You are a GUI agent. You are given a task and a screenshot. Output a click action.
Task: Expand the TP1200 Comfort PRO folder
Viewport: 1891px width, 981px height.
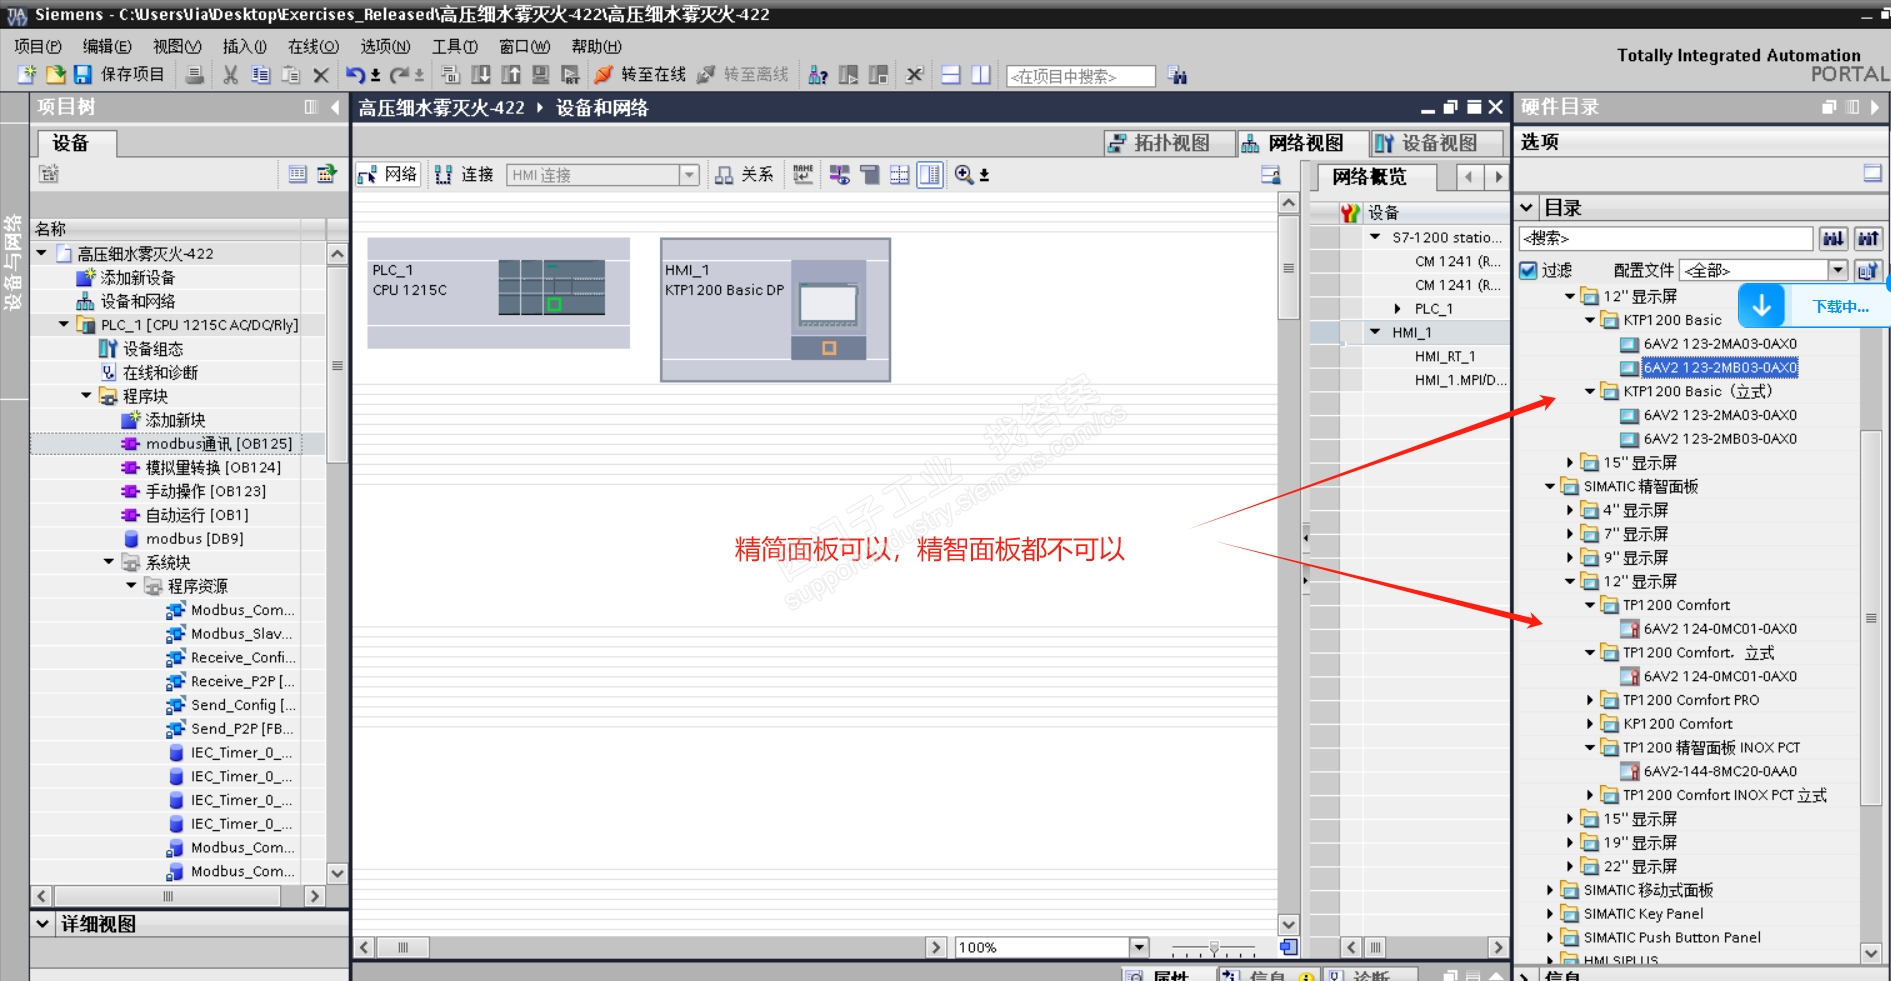(x=1590, y=700)
